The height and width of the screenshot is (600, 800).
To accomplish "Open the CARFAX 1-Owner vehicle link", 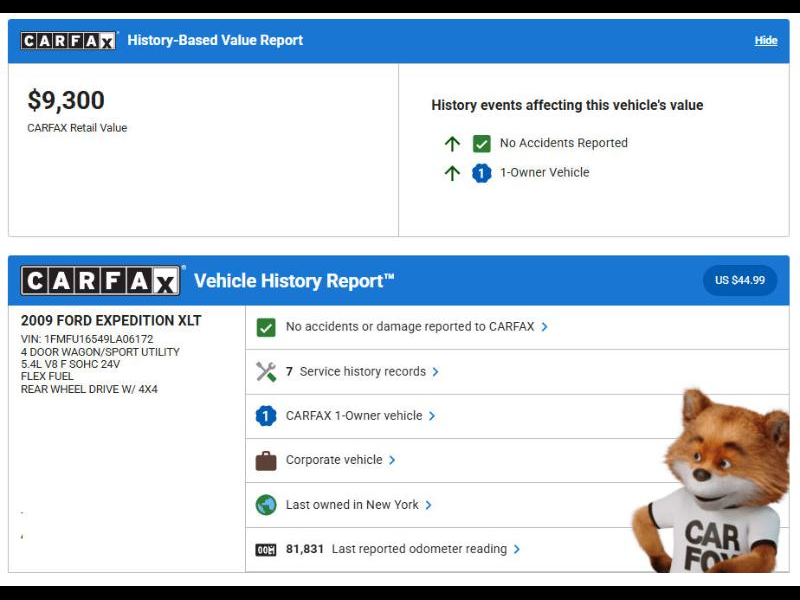I will [x=354, y=416].
